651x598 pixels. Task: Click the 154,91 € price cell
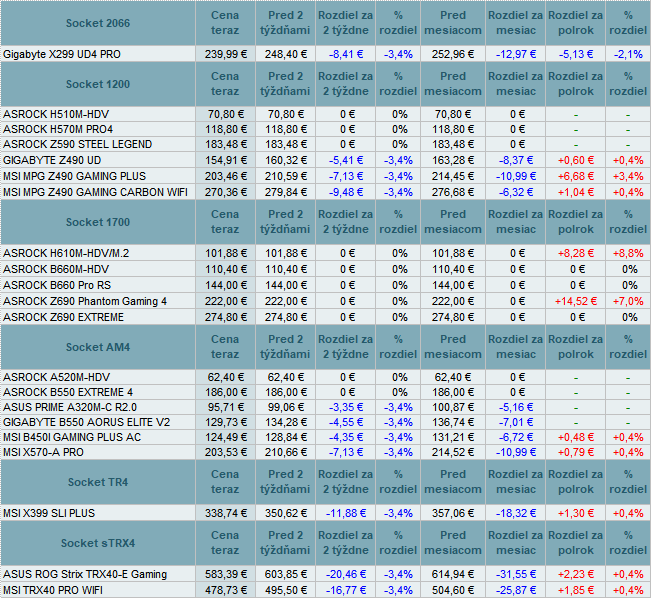tap(225, 160)
